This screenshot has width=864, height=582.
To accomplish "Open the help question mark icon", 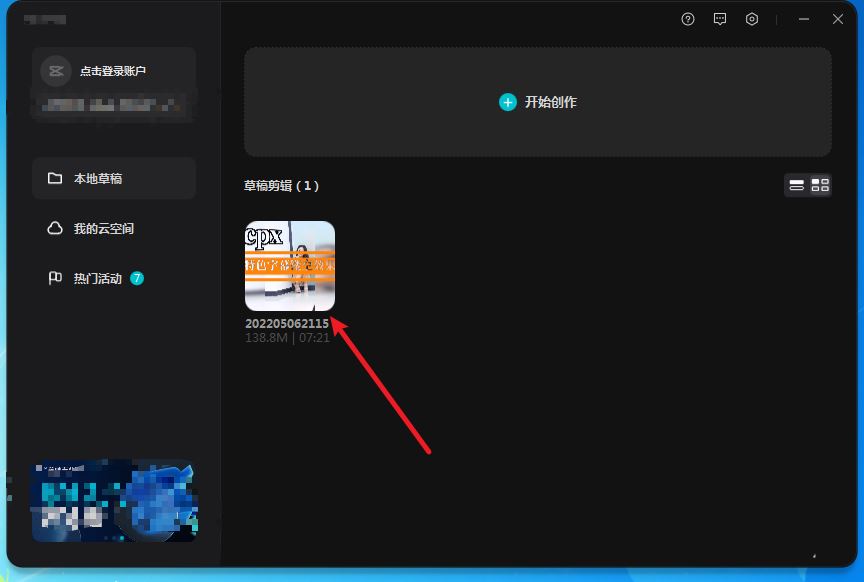I will pyautogui.click(x=688, y=19).
